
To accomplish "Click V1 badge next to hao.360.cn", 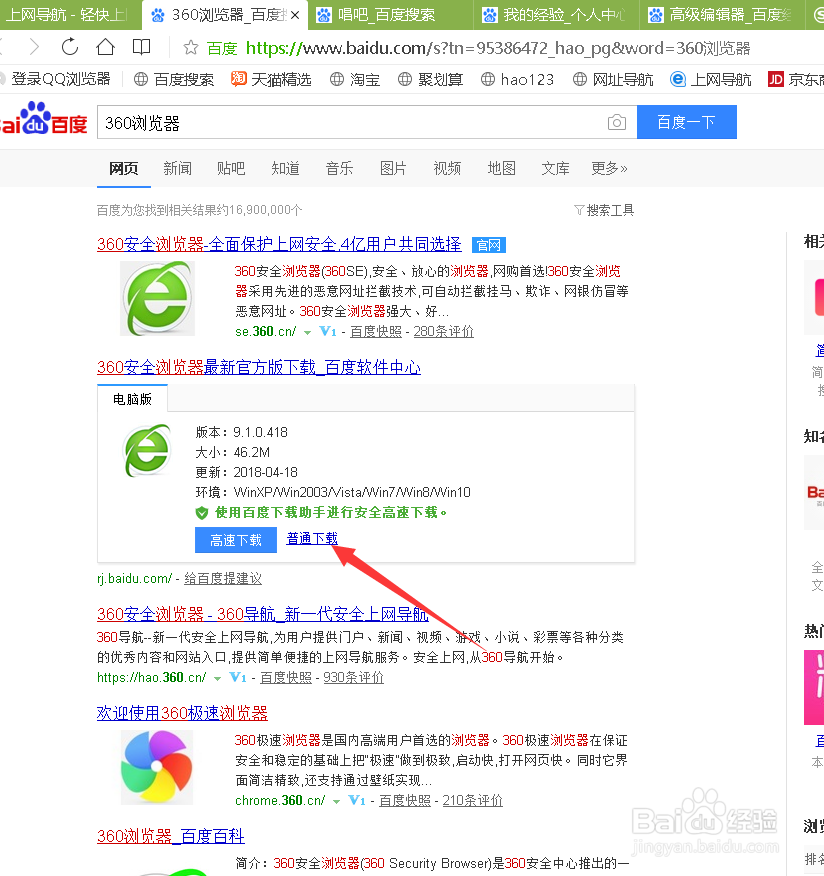I will pyautogui.click(x=238, y=677).
